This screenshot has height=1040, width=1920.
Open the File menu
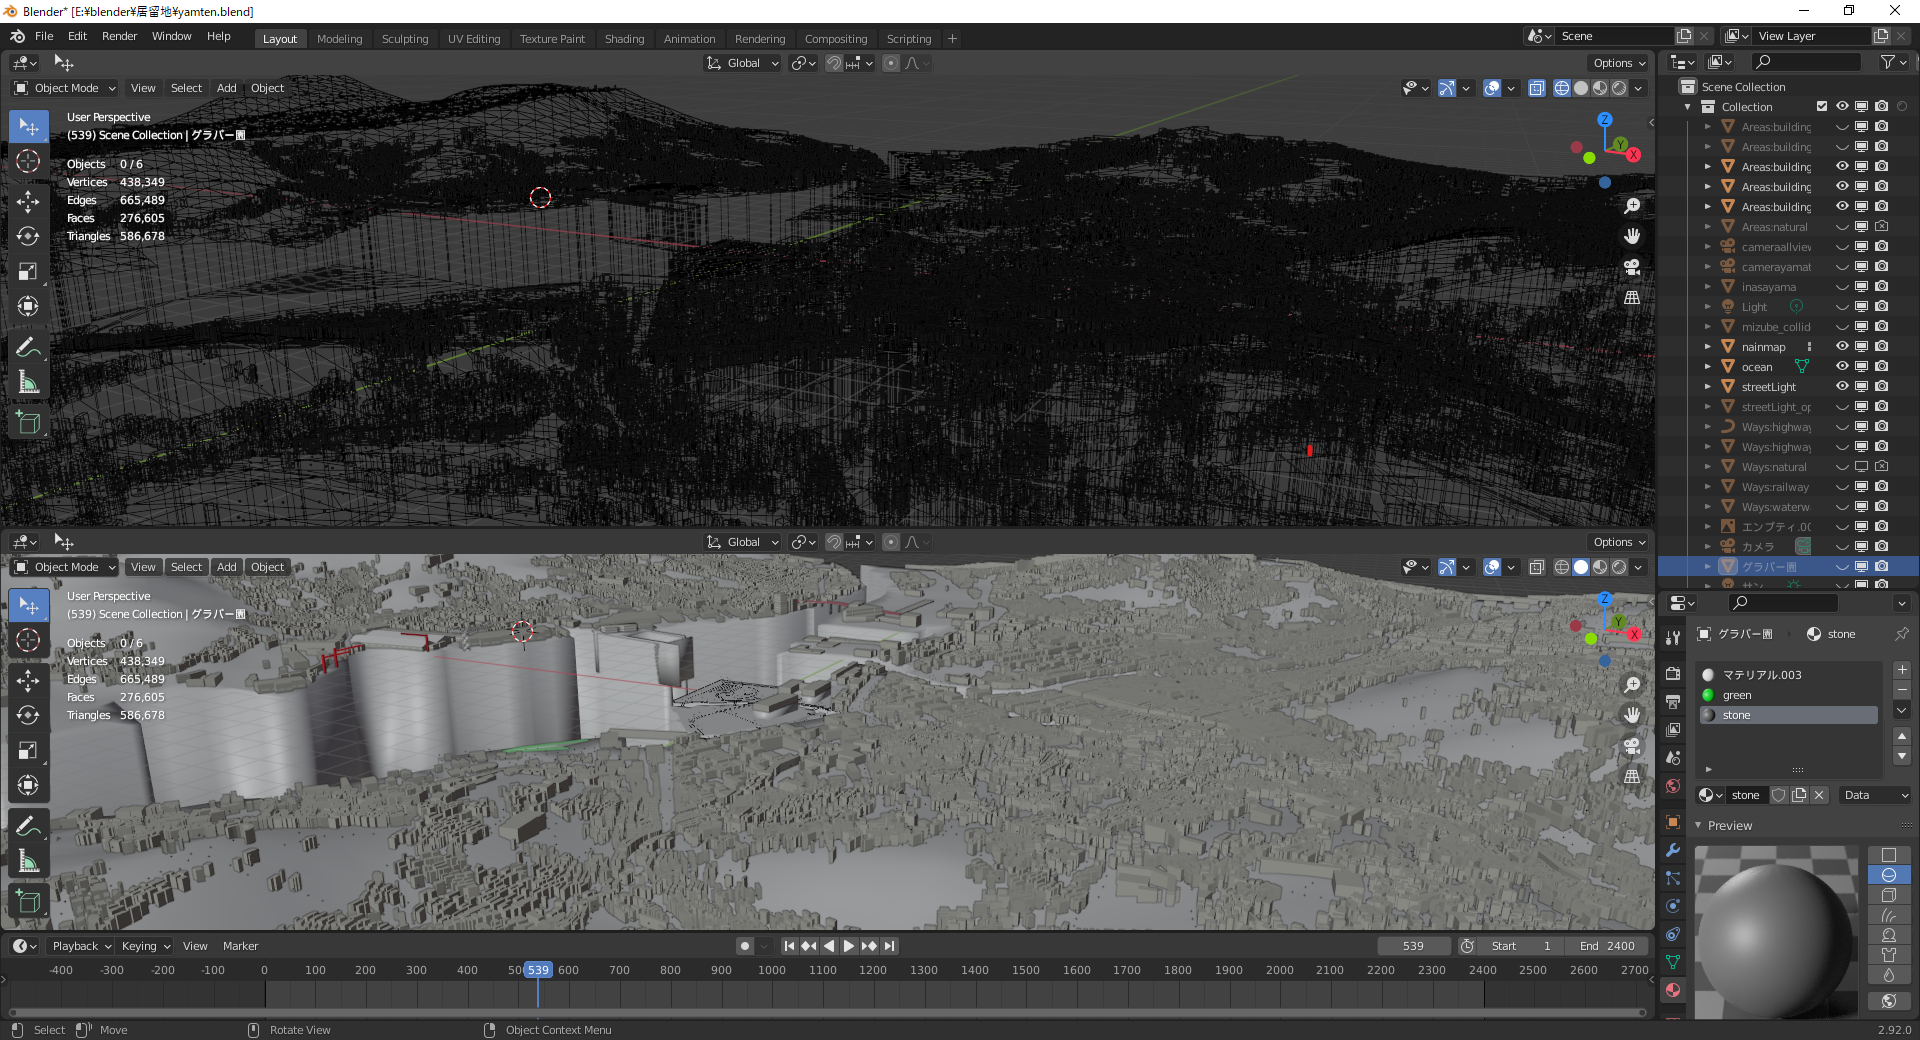pos(44,36)
